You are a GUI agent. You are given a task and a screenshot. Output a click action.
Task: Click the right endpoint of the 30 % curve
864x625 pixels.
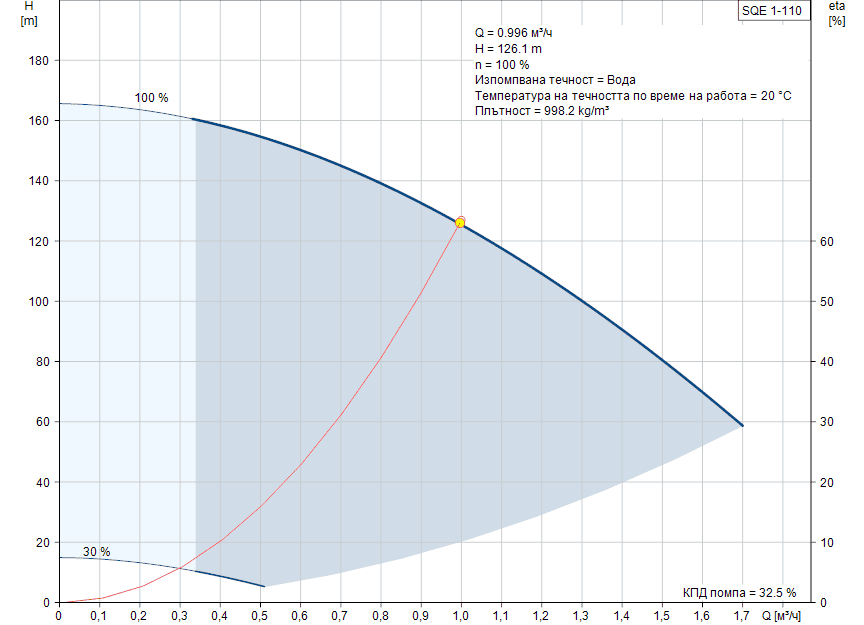264,586
